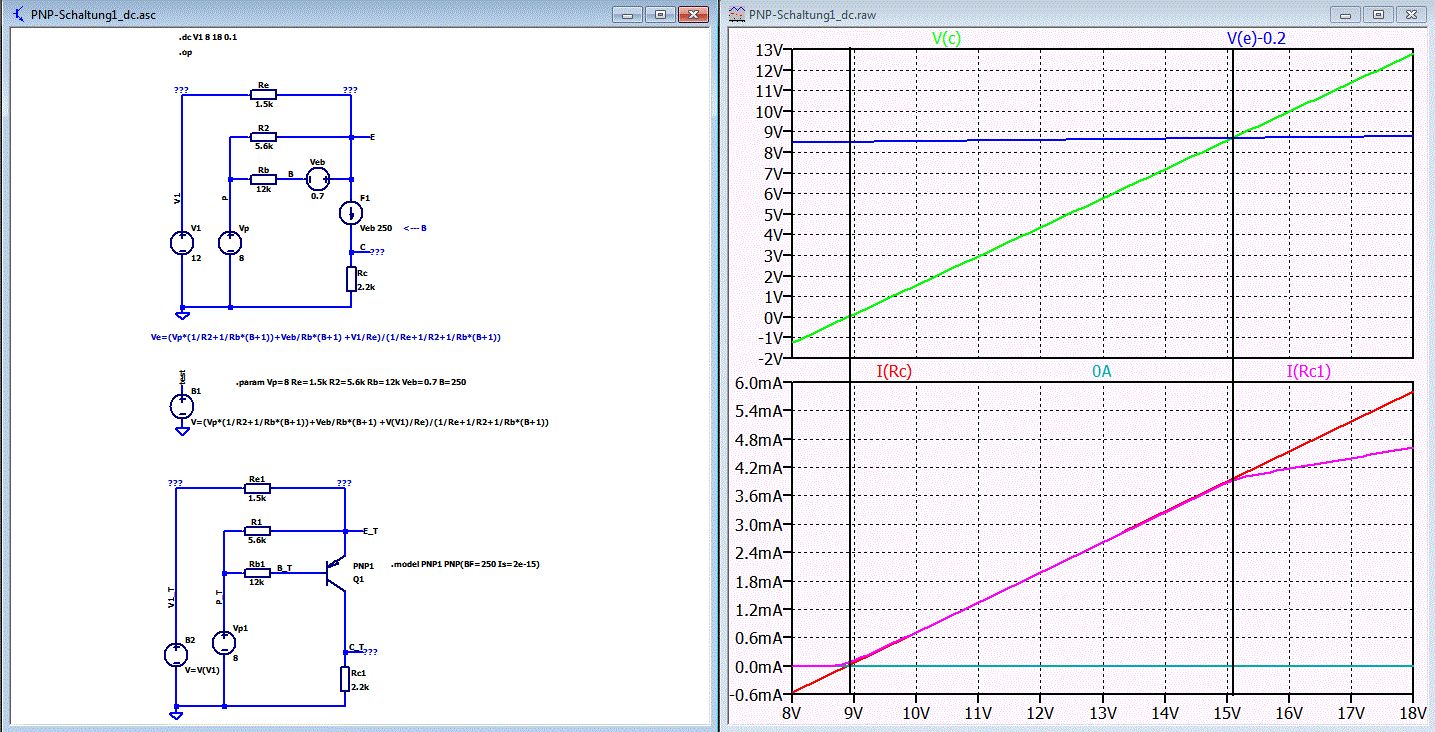The width and height of the screenshot is (1435, 732).
Task: Click the Rc 2.2k resistor symbol
Action: tap(351, 279)
